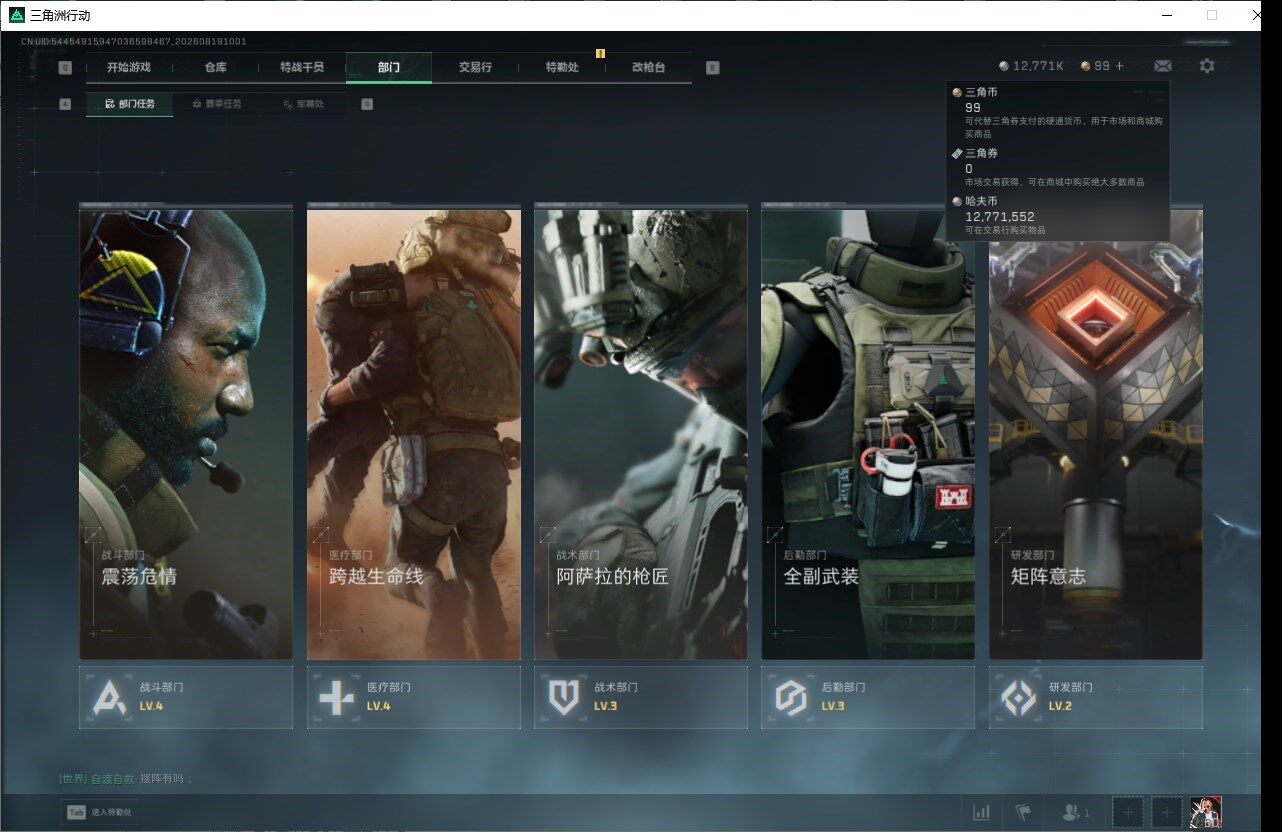
Task: Click the A key hint beside 部门任务
Action: (65, 104)
